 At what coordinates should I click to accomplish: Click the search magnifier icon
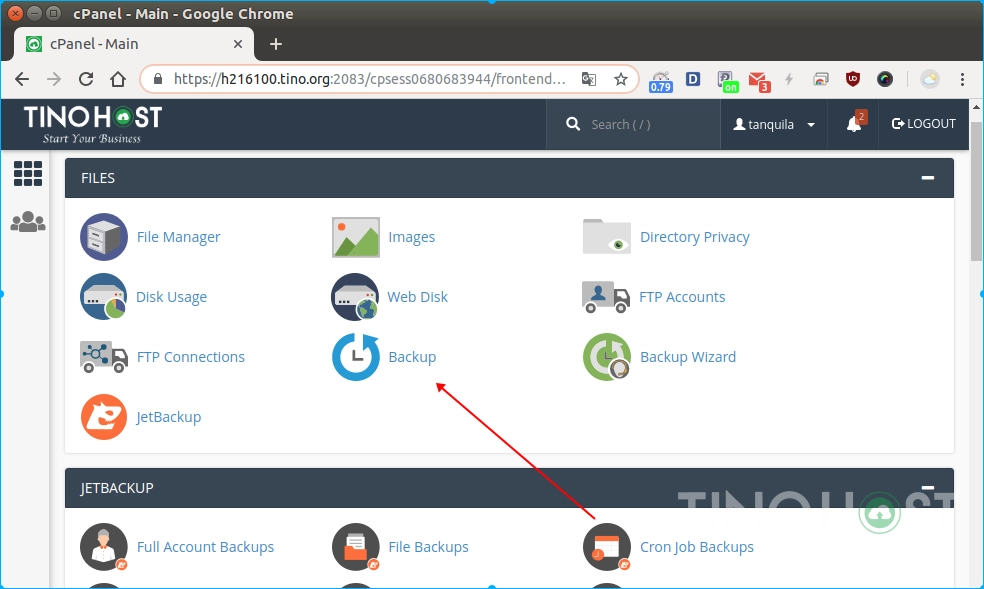point(573,124)
